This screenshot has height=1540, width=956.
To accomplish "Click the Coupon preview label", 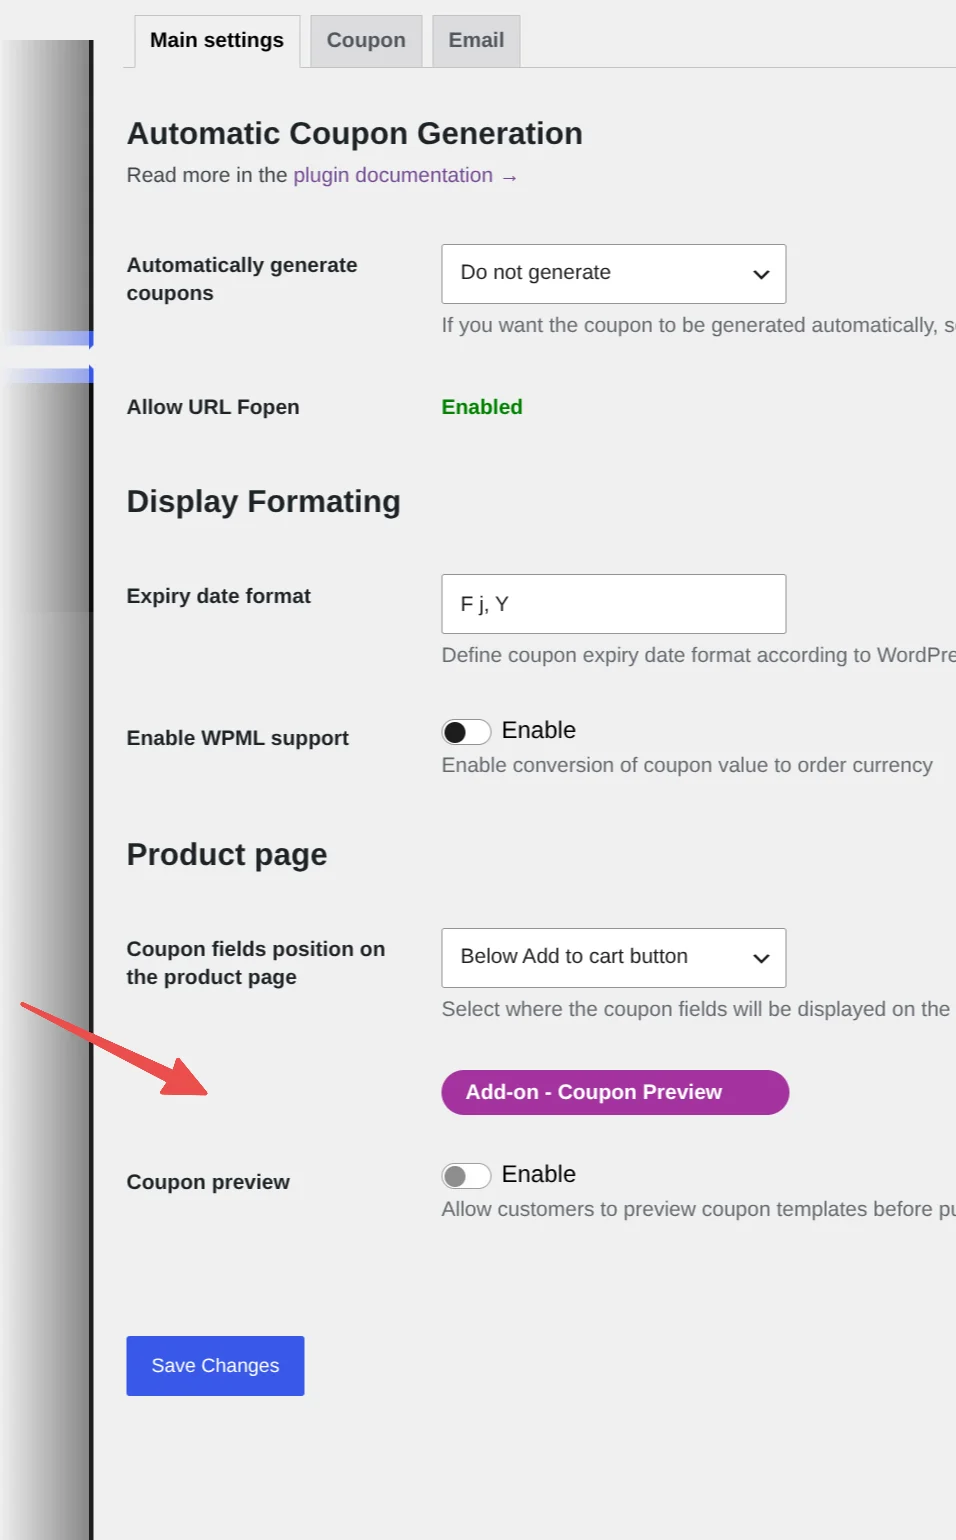I will coord(208,1182).
